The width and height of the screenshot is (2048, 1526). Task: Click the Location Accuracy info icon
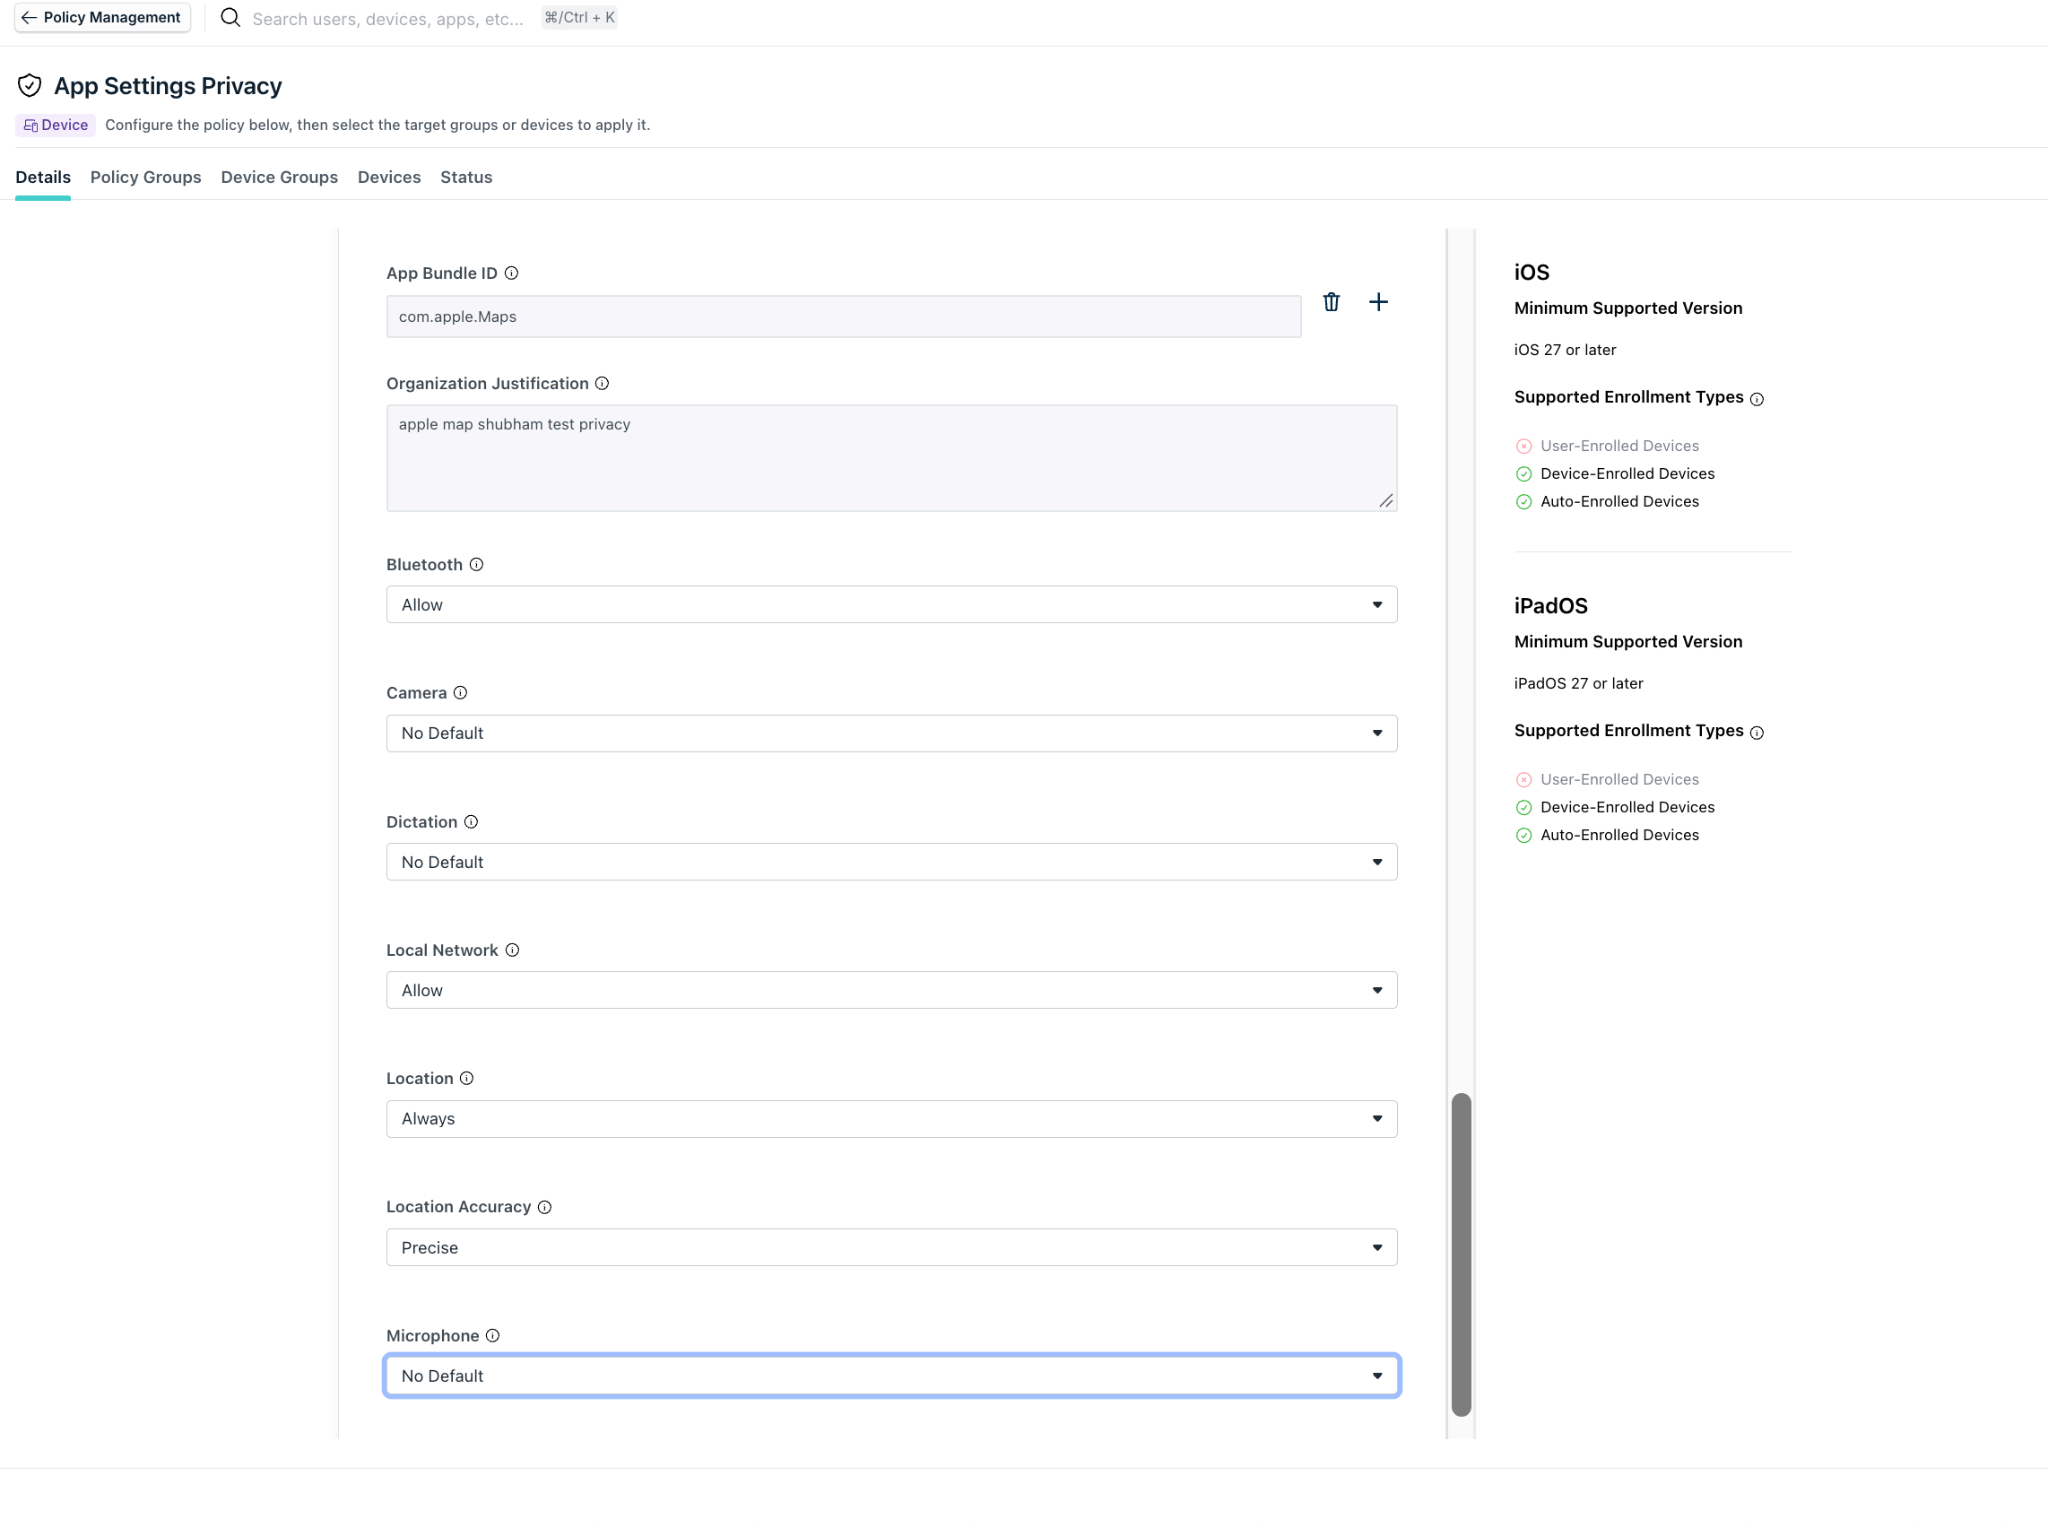tap(545, 1207)
